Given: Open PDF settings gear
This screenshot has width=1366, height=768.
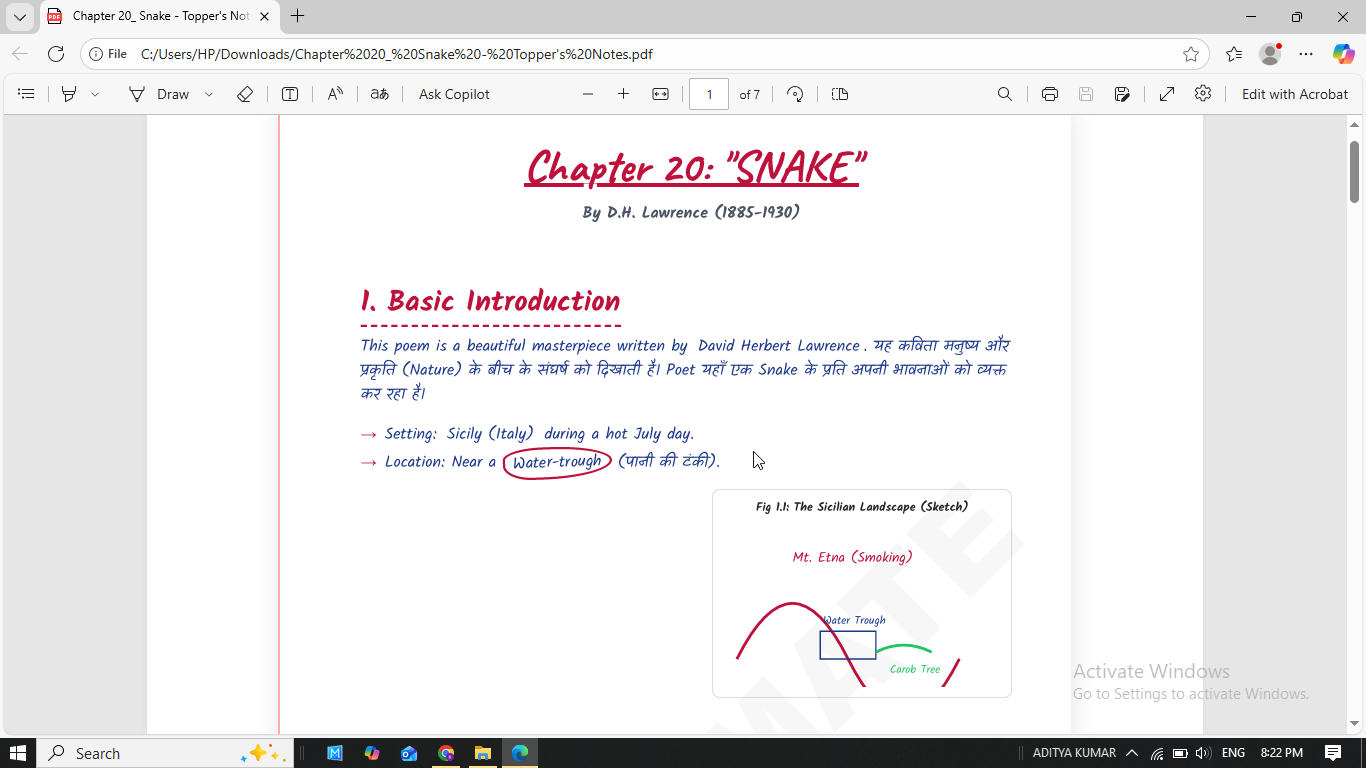Looking at the screenshot, I should pos(1203,93).
